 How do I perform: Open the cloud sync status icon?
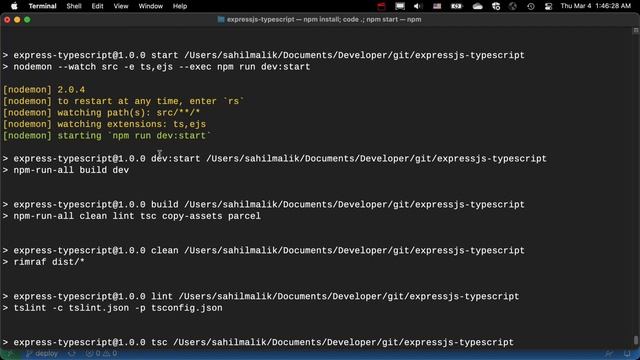[x=478, y=6]
